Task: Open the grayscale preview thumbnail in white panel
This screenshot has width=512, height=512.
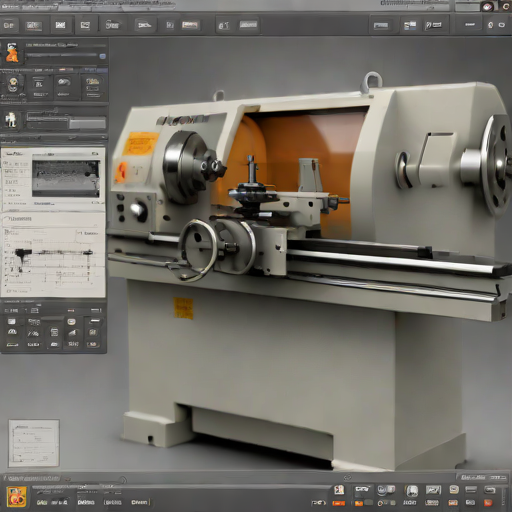Action: [x=66, y=179]
